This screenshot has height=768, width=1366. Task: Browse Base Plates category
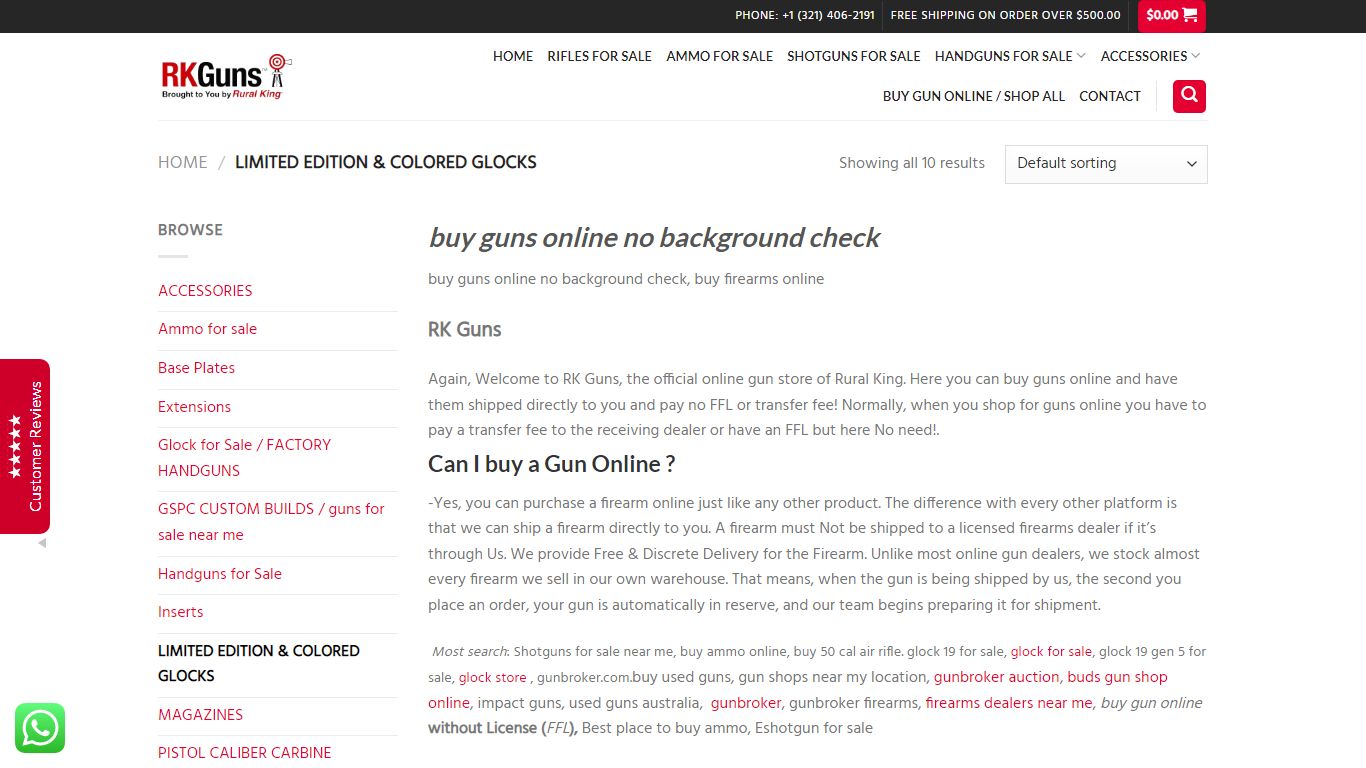pos(196,368)
